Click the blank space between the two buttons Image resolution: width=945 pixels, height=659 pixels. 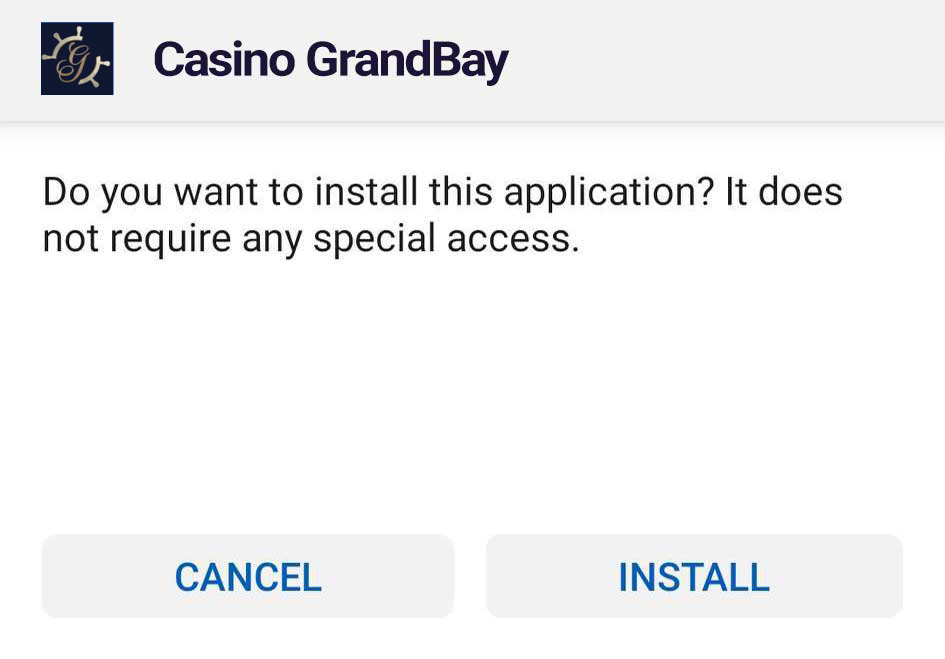coord(470,576)
